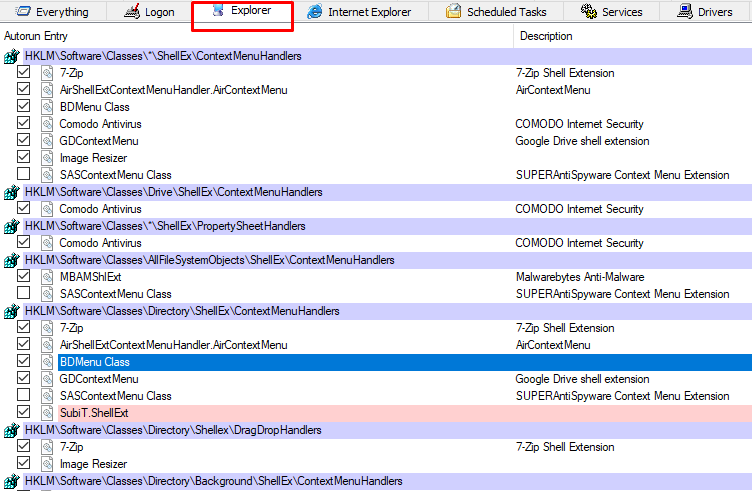Click file icon of GDContextMenu under Directory\ShellEx
The width and height of the screenshot is (752, 491).
pos(47,379)
